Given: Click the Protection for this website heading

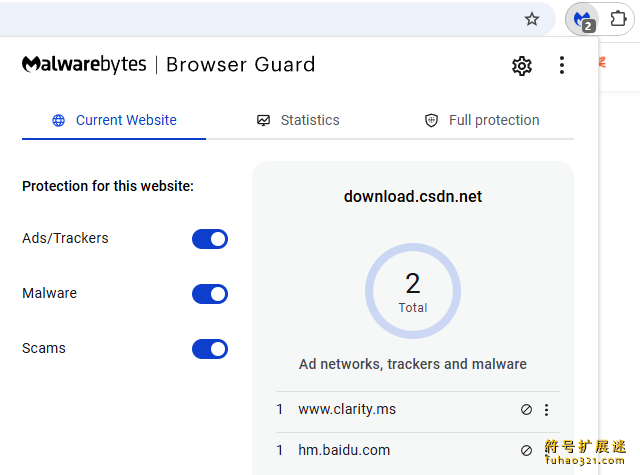Looking at the screenshot, I should [108, 186].
